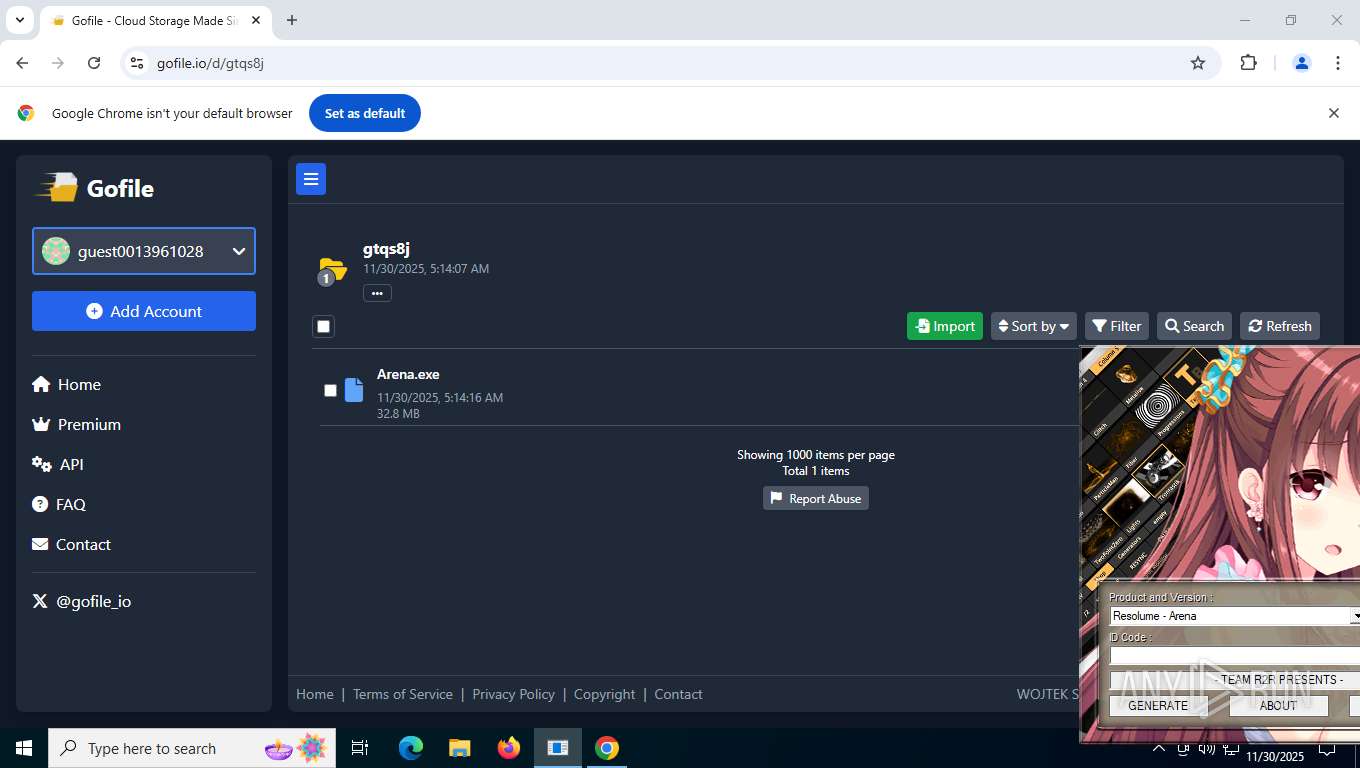This screenshot has height=768, width=1360.
Task: Dismiss the default browser notification bar
Action: (1333, 113)
